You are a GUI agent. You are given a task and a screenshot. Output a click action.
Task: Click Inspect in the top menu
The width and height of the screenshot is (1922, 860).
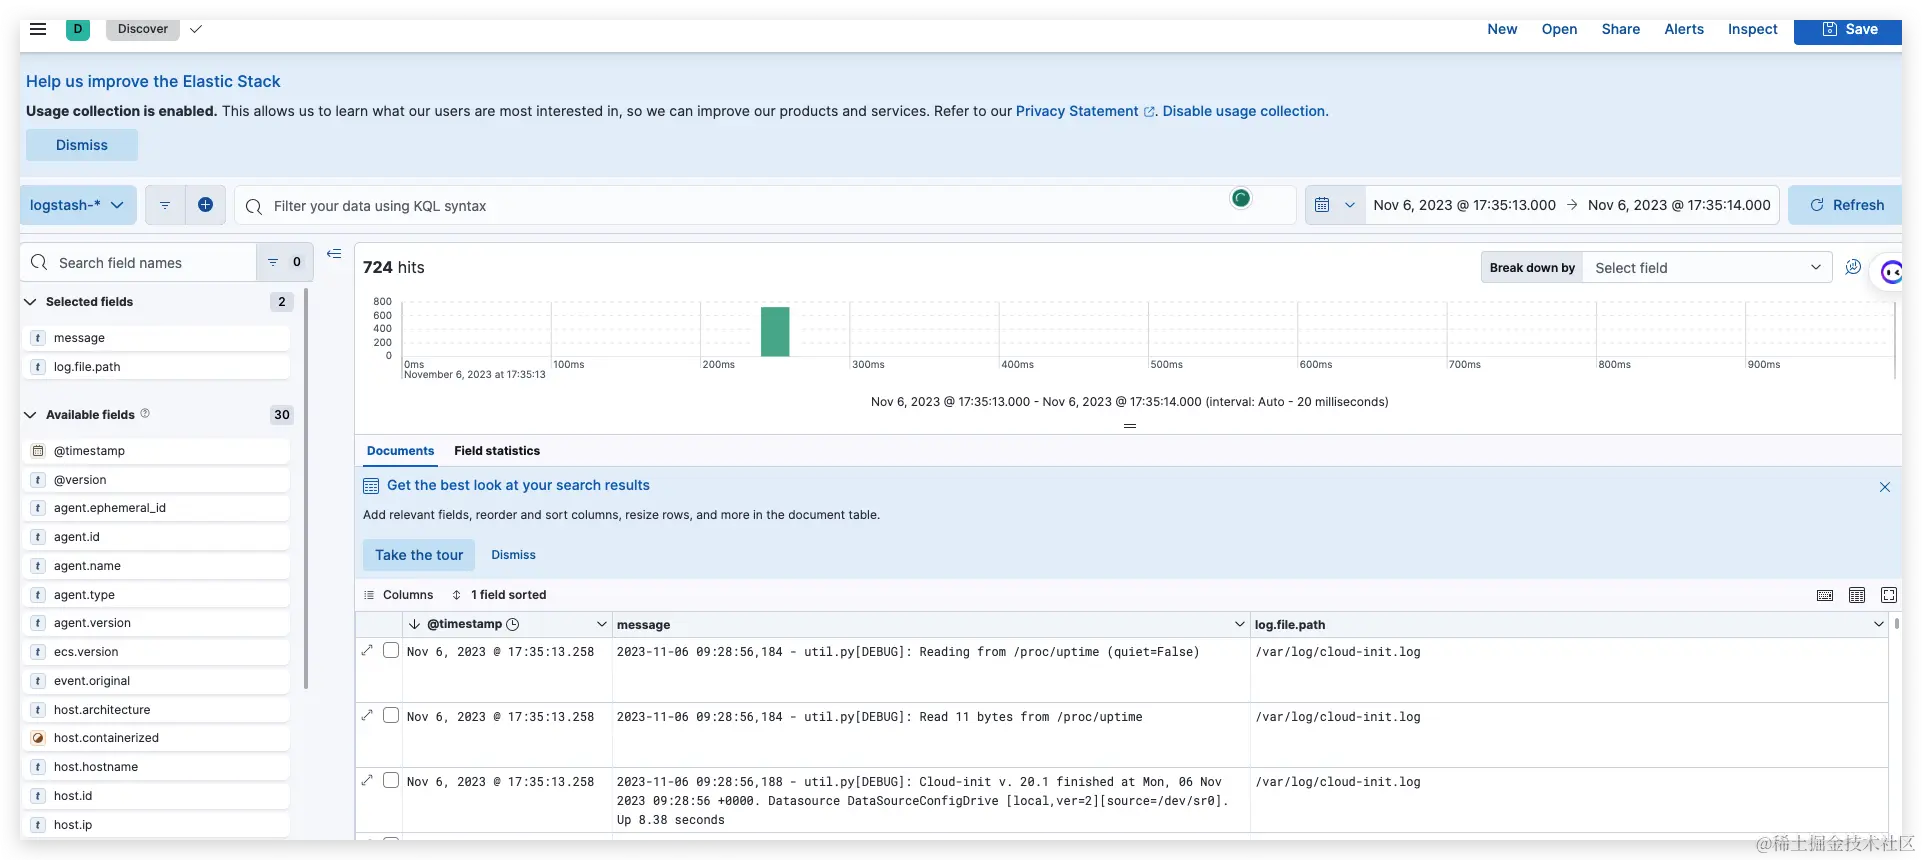coord(1752,29)
